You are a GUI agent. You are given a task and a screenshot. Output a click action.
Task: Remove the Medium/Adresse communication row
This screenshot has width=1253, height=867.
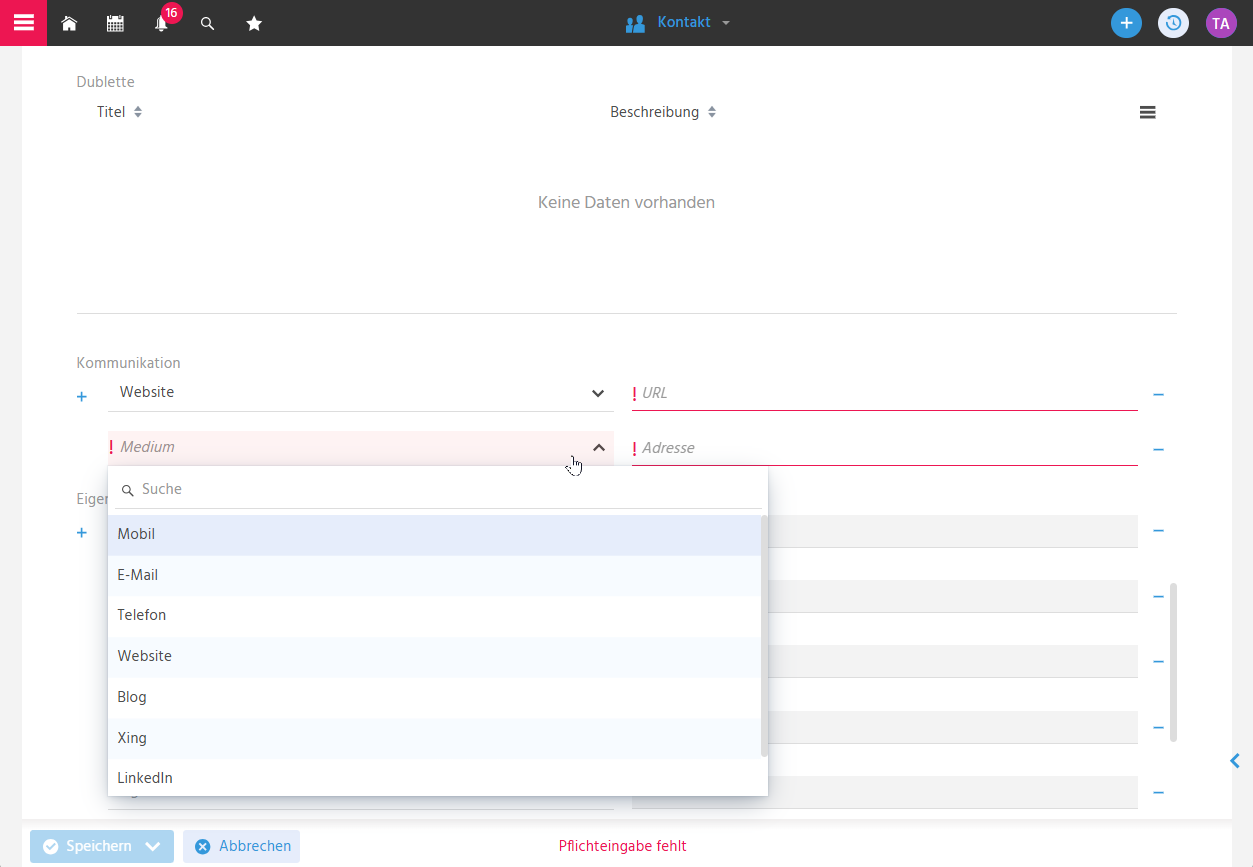pos(1158,450)
